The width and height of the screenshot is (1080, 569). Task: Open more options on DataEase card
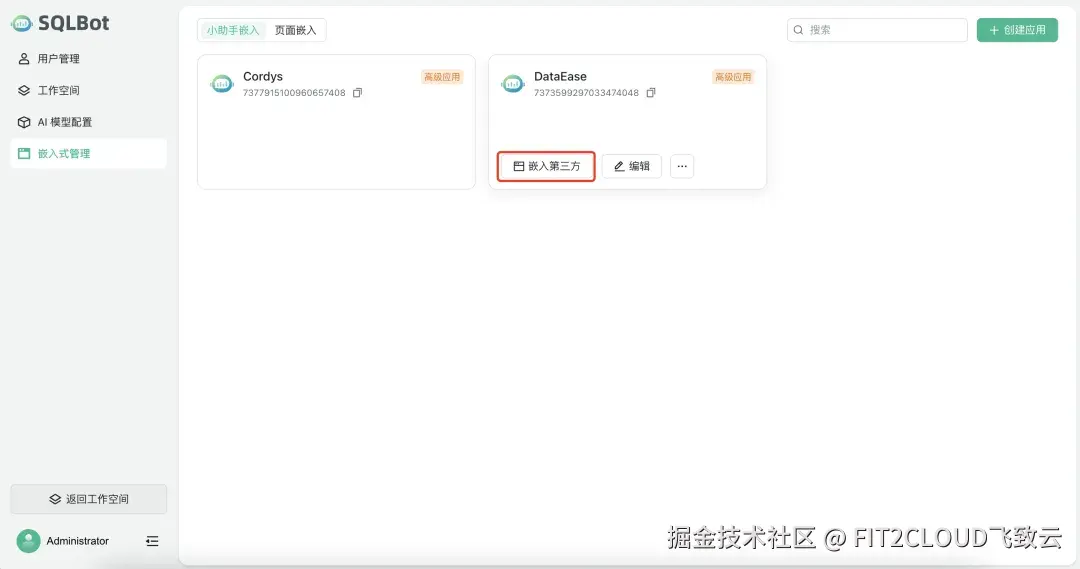click(682, 166)
